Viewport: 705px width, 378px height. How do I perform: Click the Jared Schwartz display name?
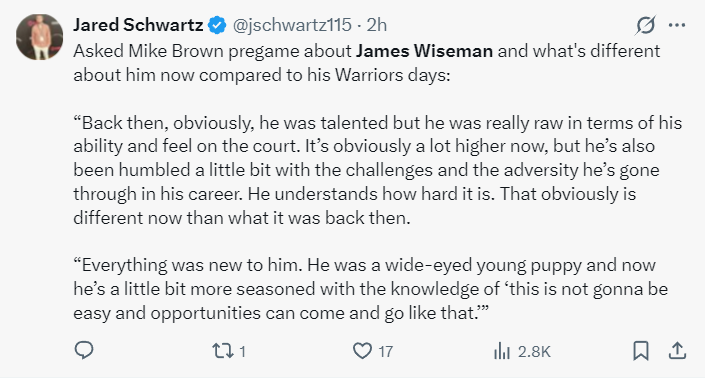click(138, 25)
